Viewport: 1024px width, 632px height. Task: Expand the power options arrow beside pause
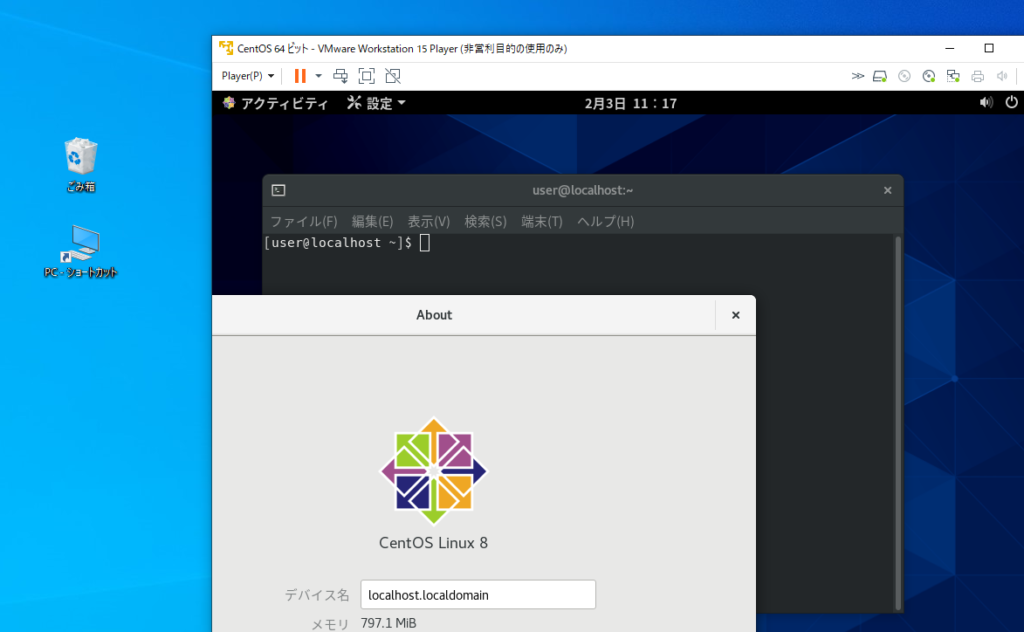coord(319,76)
